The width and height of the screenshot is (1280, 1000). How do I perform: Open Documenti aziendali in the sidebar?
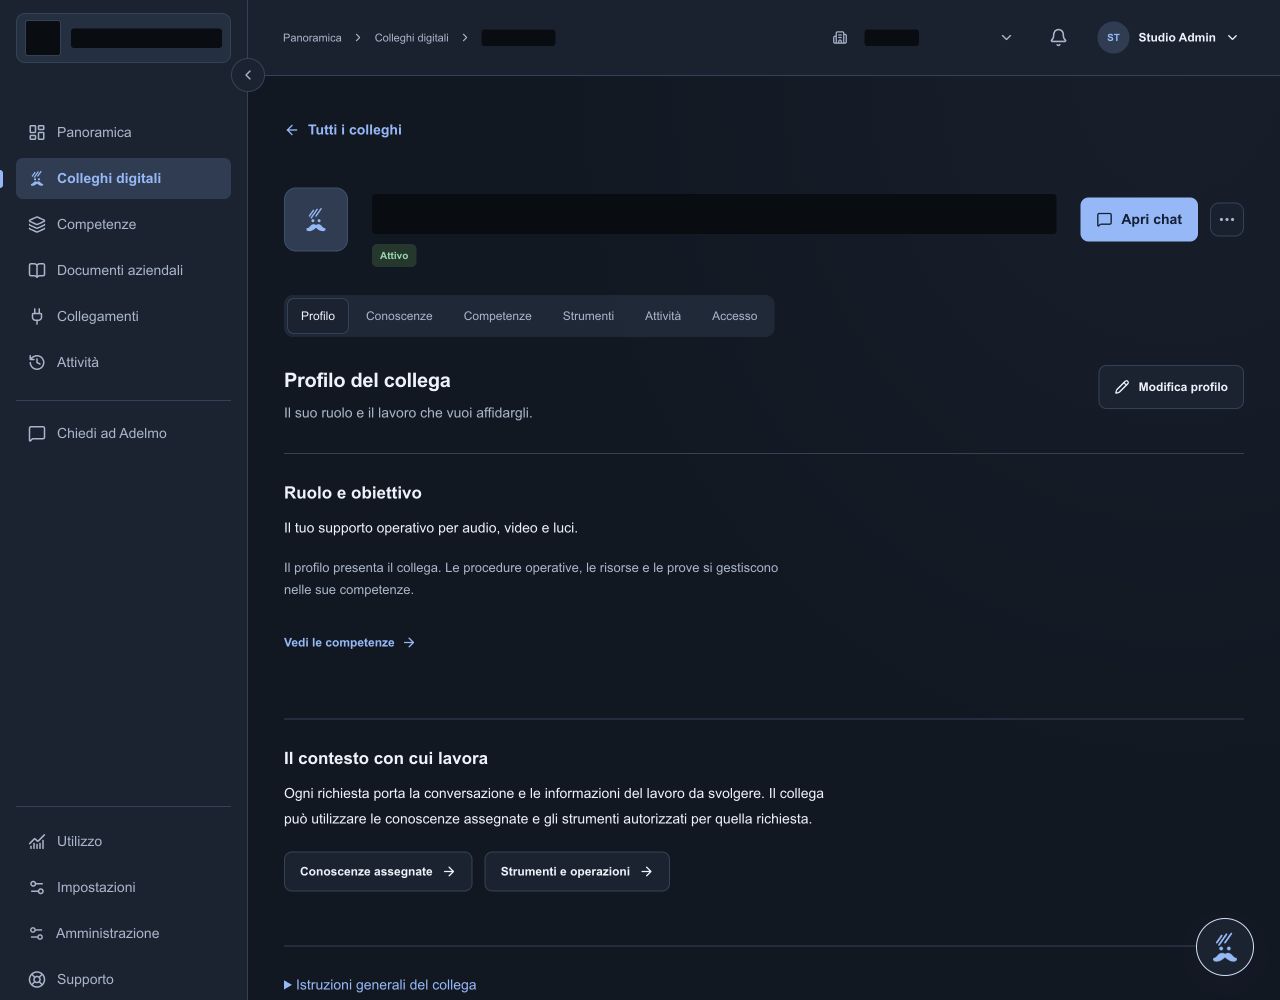click(x=123, y=270)
